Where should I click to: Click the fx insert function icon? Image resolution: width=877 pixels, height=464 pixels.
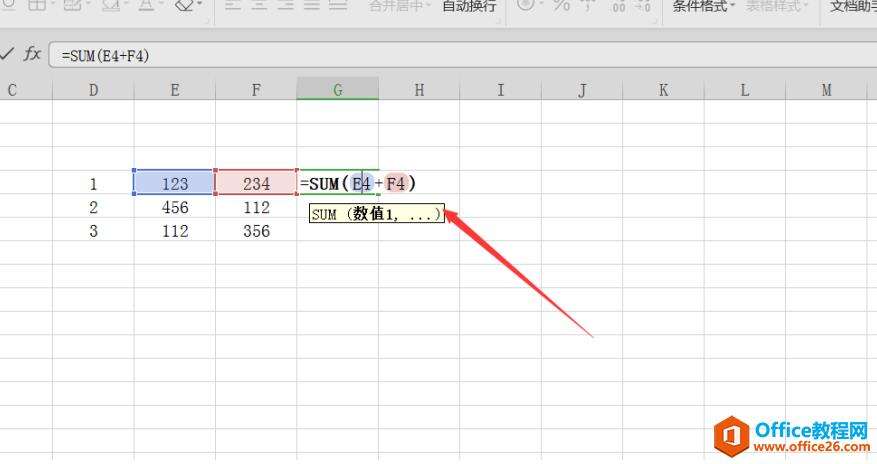point(32,54)
